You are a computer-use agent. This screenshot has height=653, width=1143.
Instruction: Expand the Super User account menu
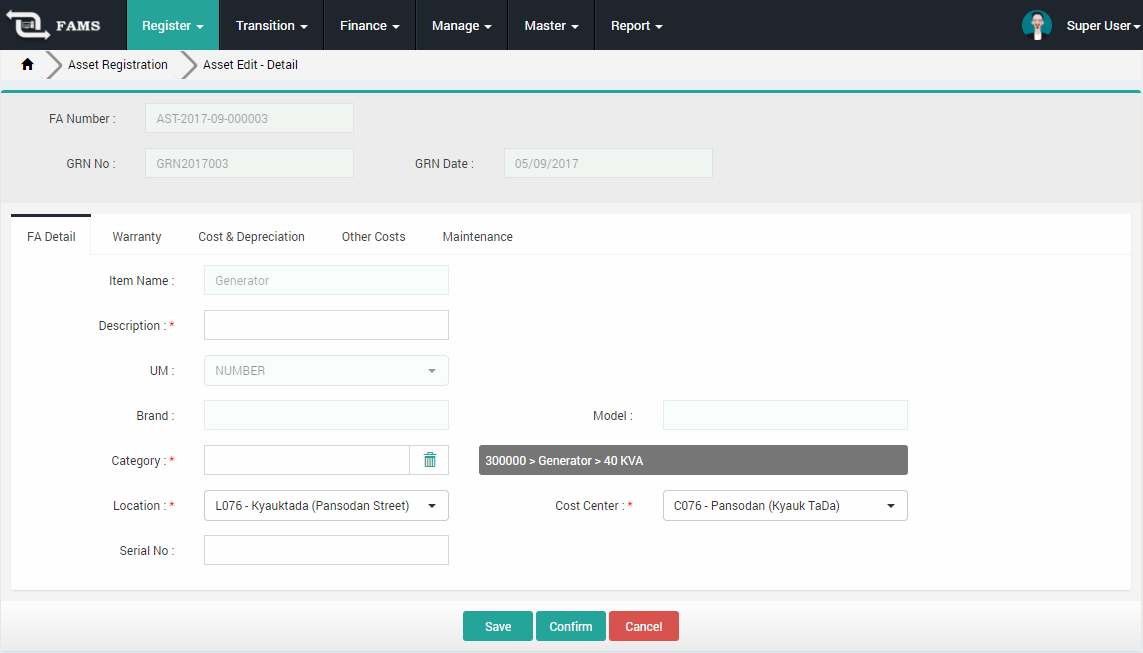point(1101,24)
